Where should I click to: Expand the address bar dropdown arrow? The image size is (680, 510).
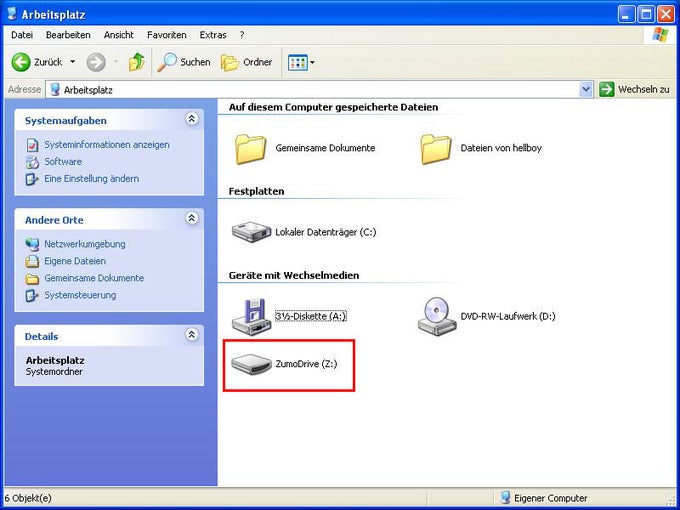(x=586, y=90)
